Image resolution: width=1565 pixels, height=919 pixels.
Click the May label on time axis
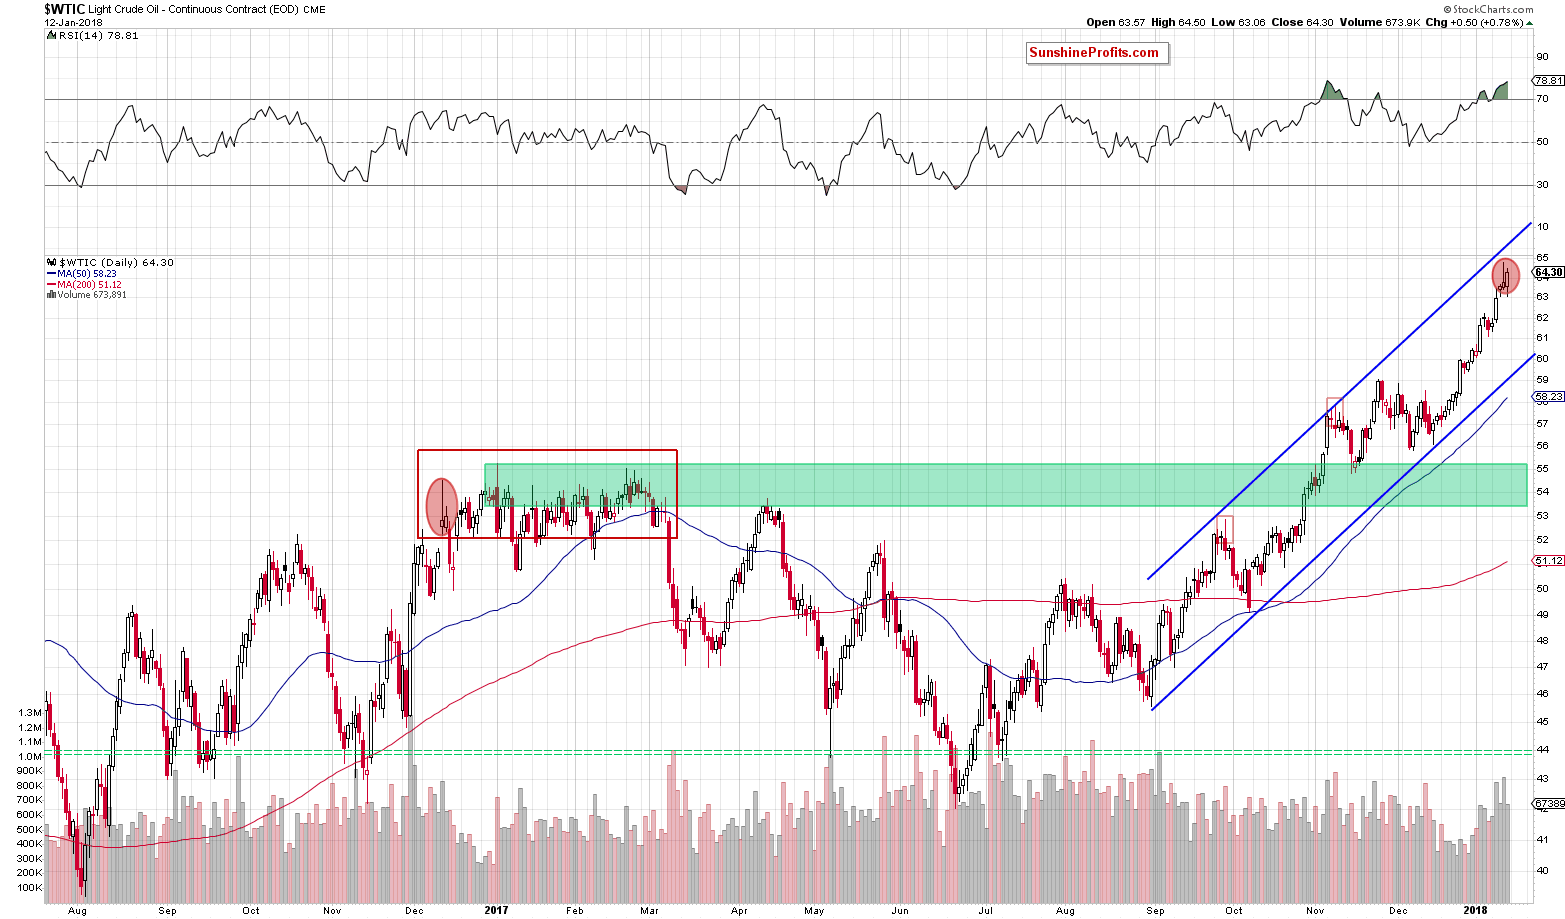814,911
